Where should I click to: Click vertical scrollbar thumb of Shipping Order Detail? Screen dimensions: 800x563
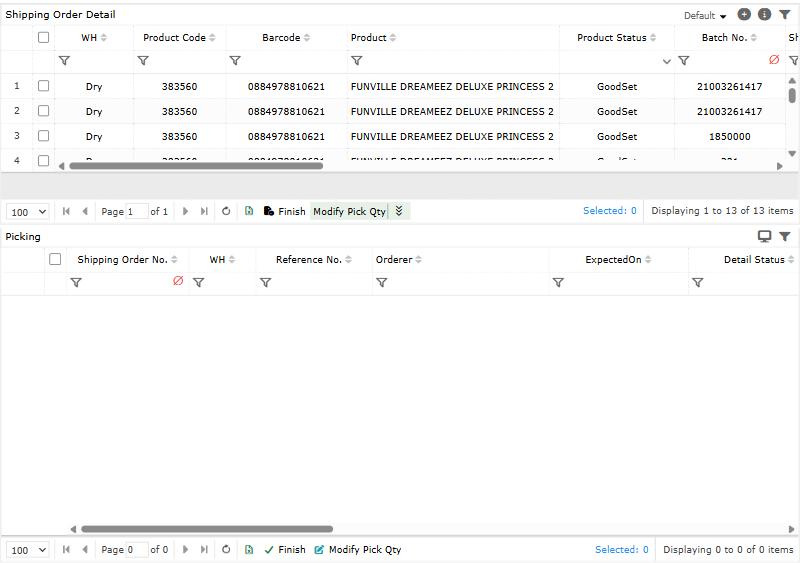792,95
